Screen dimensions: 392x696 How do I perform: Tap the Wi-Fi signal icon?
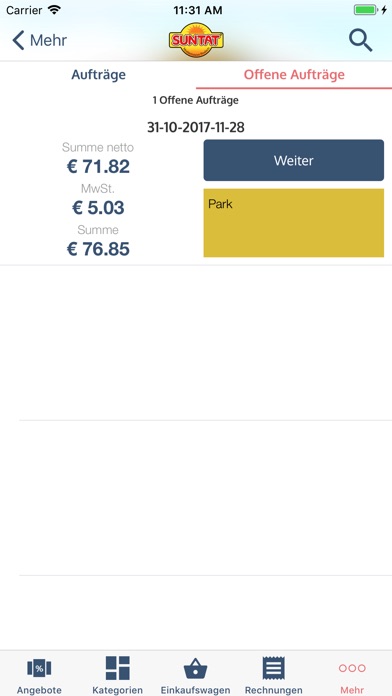click(x=54, y=10)
